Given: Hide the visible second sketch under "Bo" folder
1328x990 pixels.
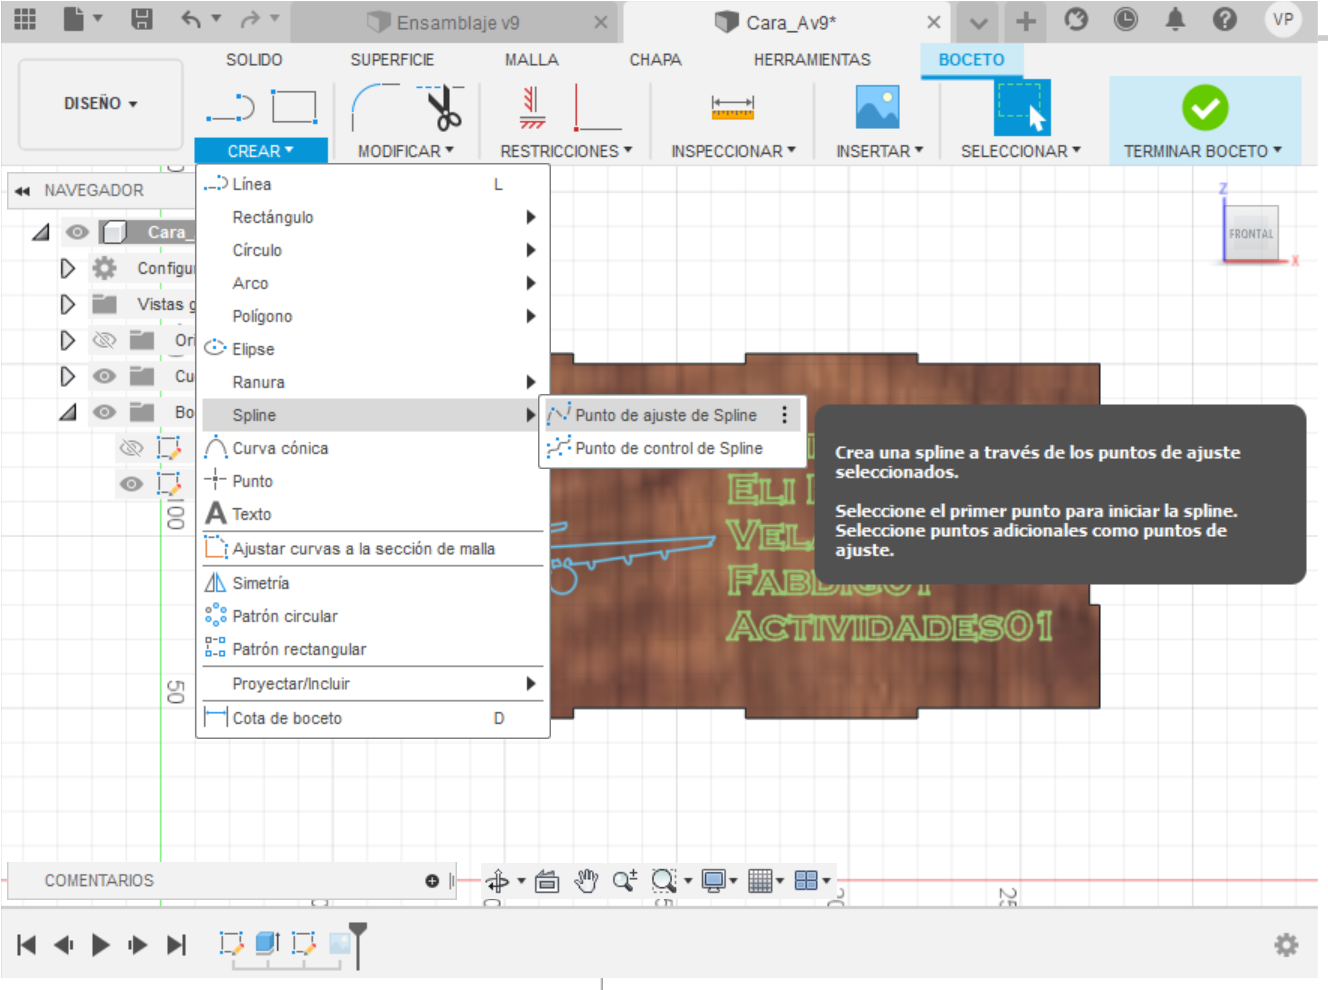Looking at the screenshot, I should pyautogui.click(x=131, y=484).
